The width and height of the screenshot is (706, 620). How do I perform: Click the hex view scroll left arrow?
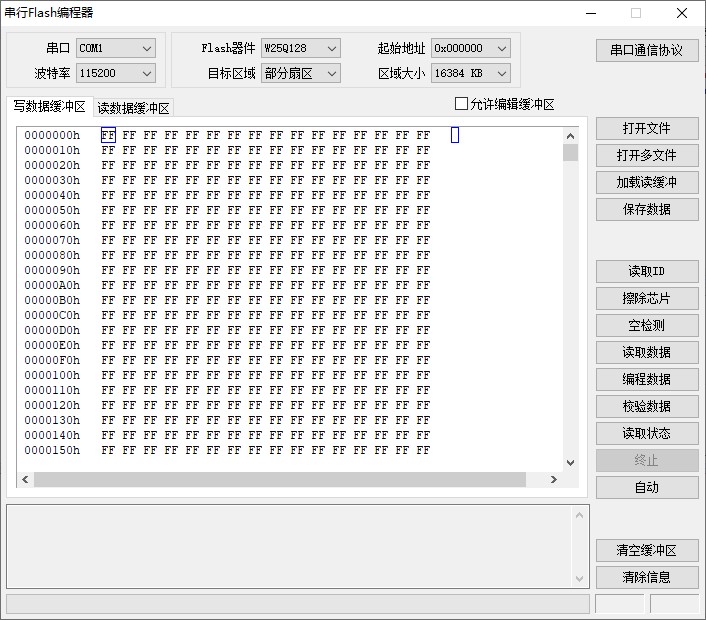pos(25,480)
